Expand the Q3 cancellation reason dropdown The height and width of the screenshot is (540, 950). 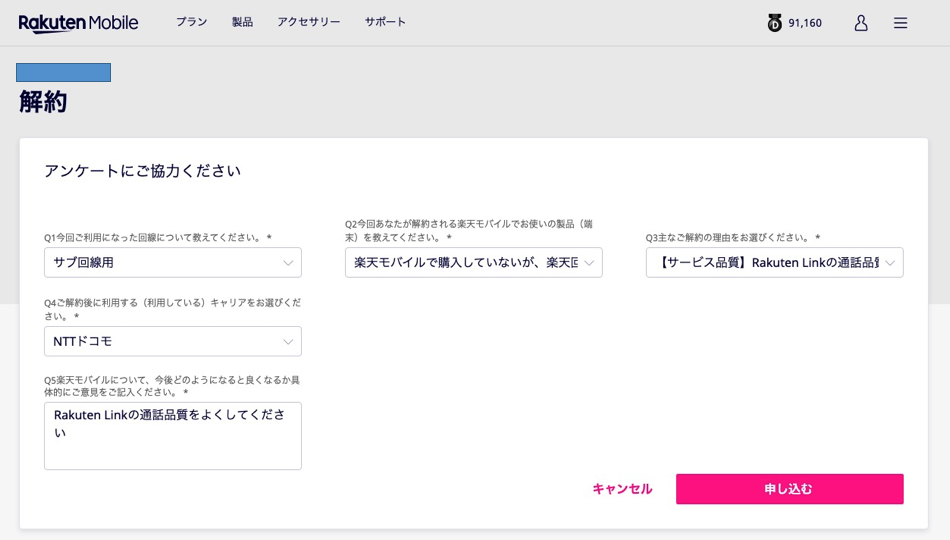(774, 262)
